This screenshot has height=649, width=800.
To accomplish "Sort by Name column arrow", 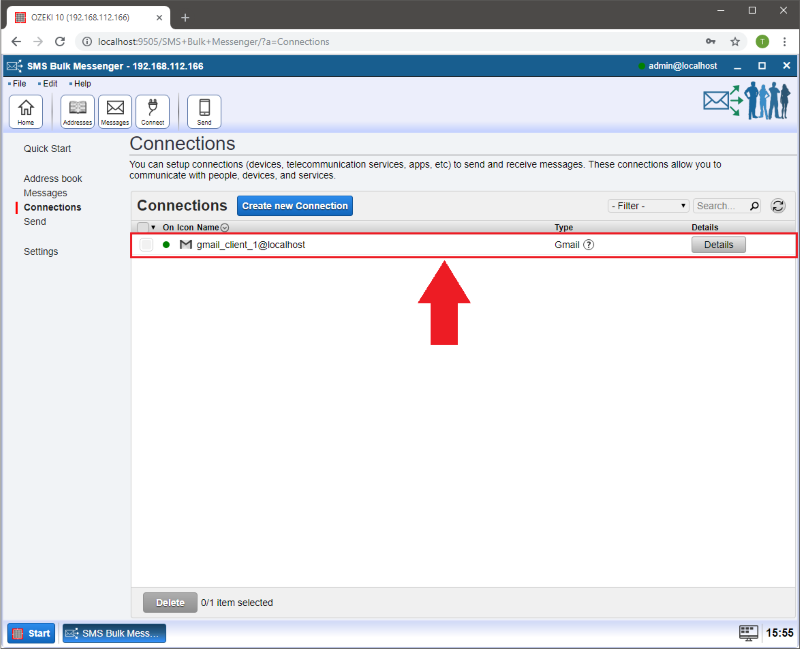I will 224,228.
